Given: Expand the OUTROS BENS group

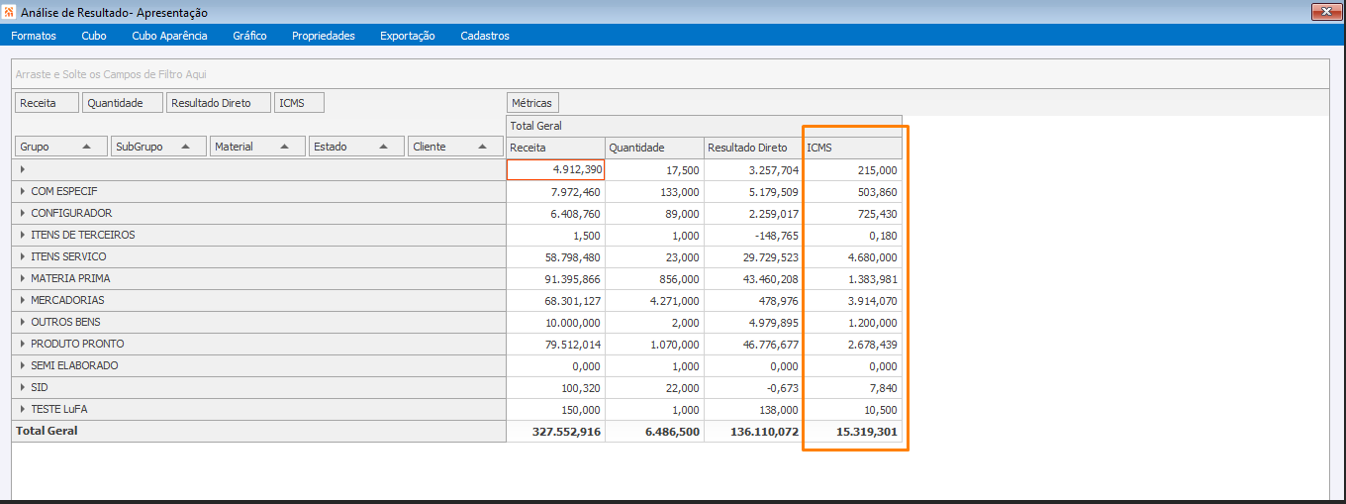Looking at the screenshot, I should (22, 322).
